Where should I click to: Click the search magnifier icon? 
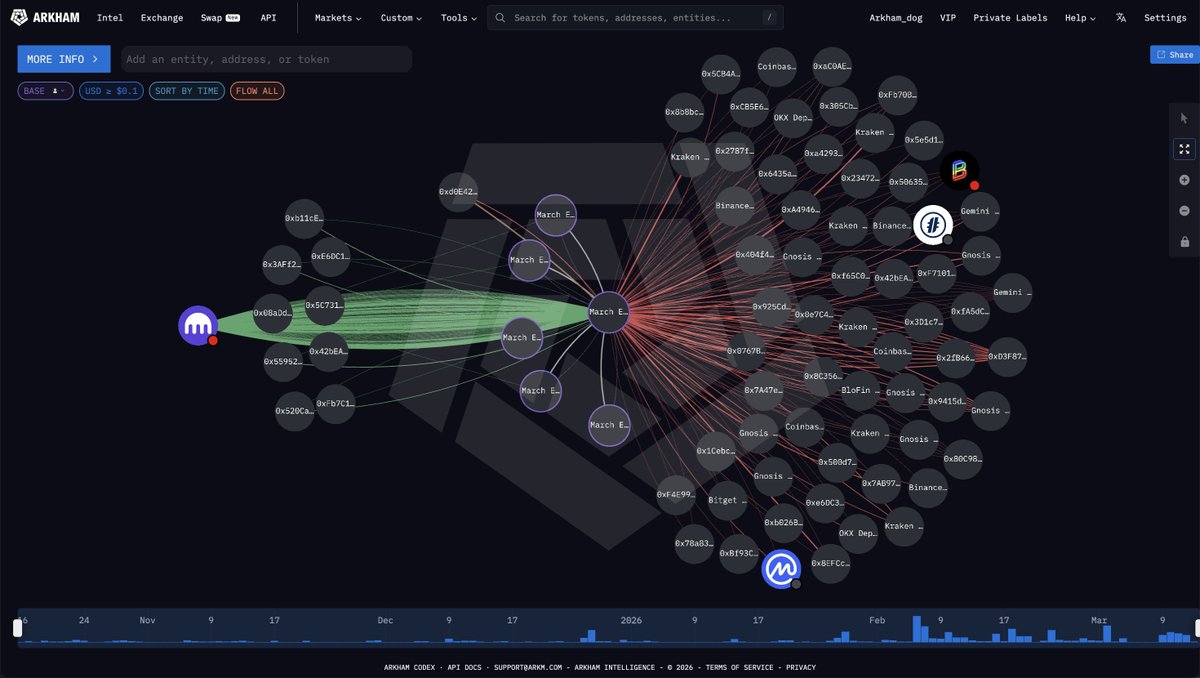[x=500, y=18]
